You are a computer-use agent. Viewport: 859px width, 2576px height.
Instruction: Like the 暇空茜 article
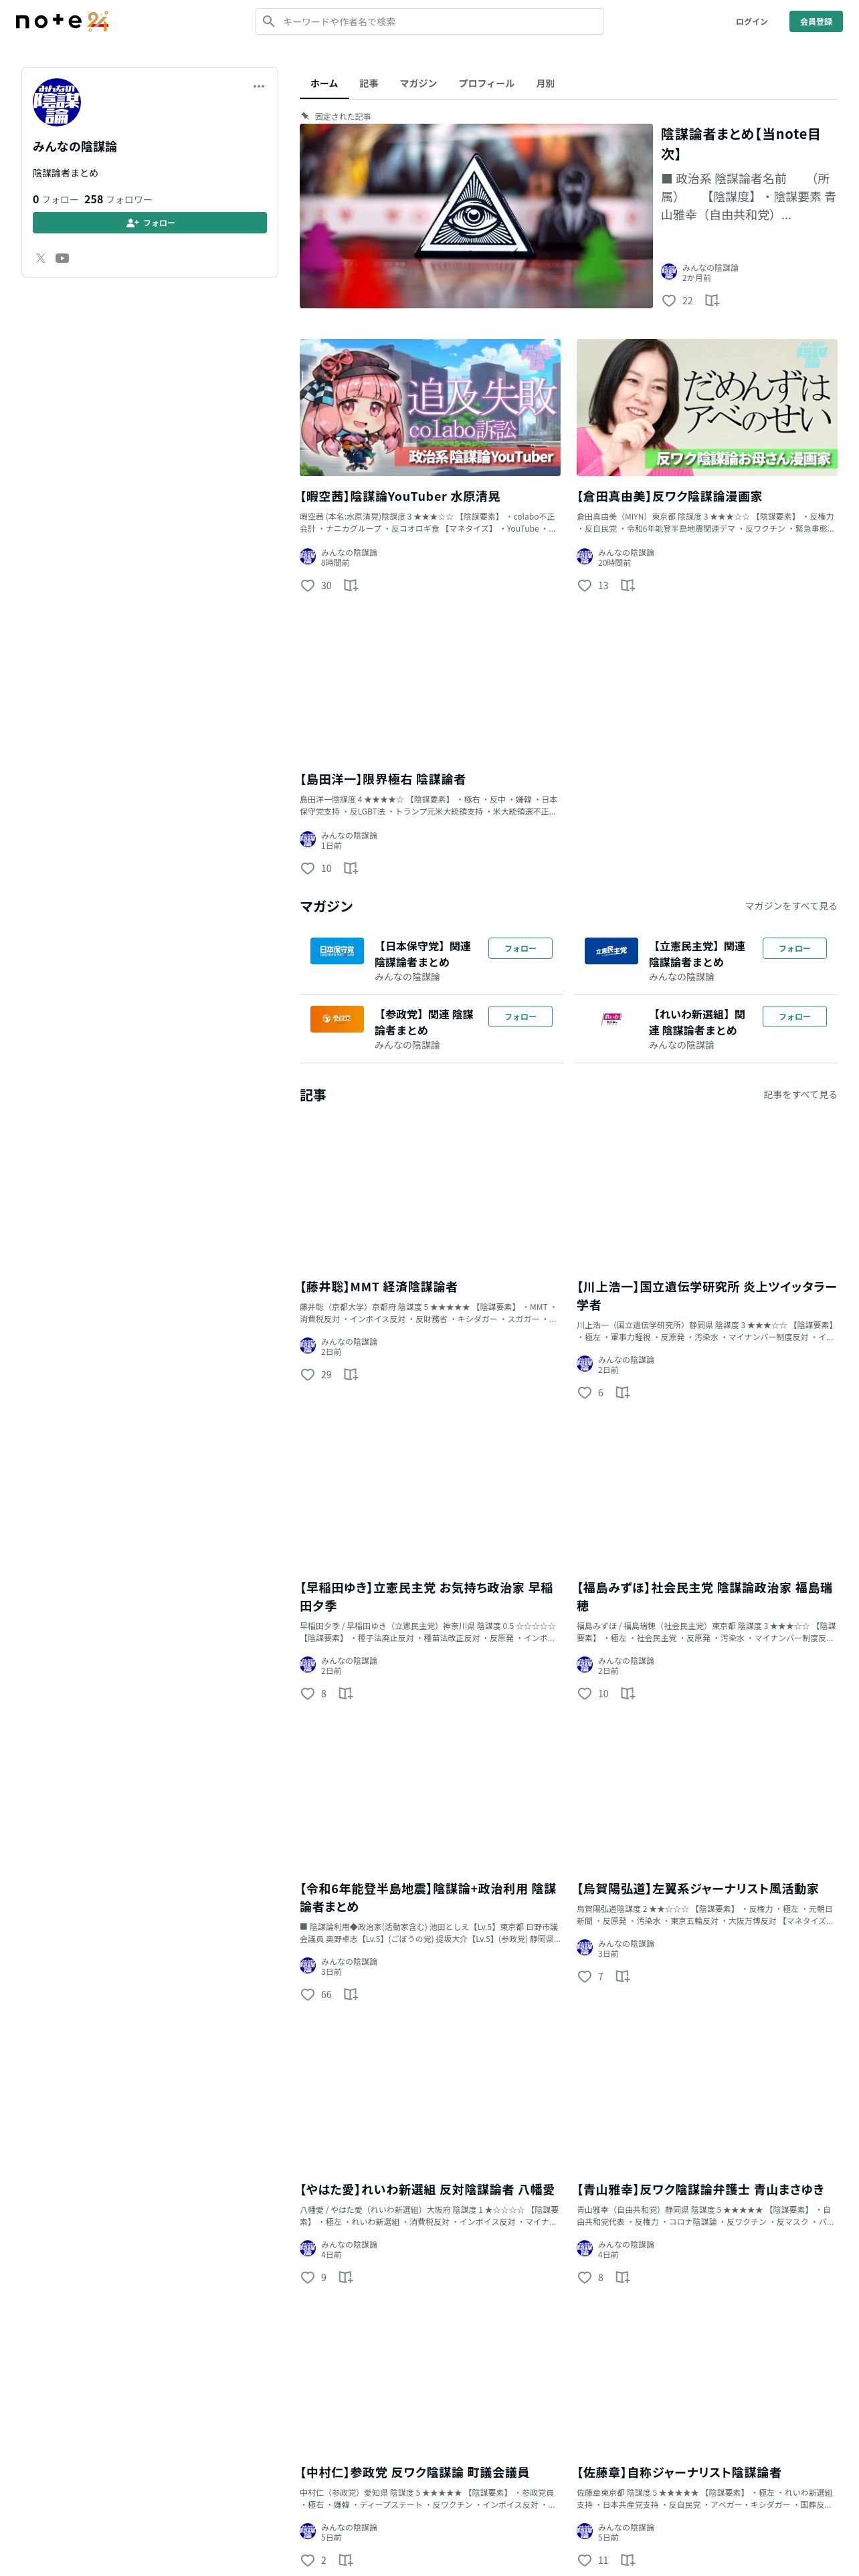(x=308, y=585)
